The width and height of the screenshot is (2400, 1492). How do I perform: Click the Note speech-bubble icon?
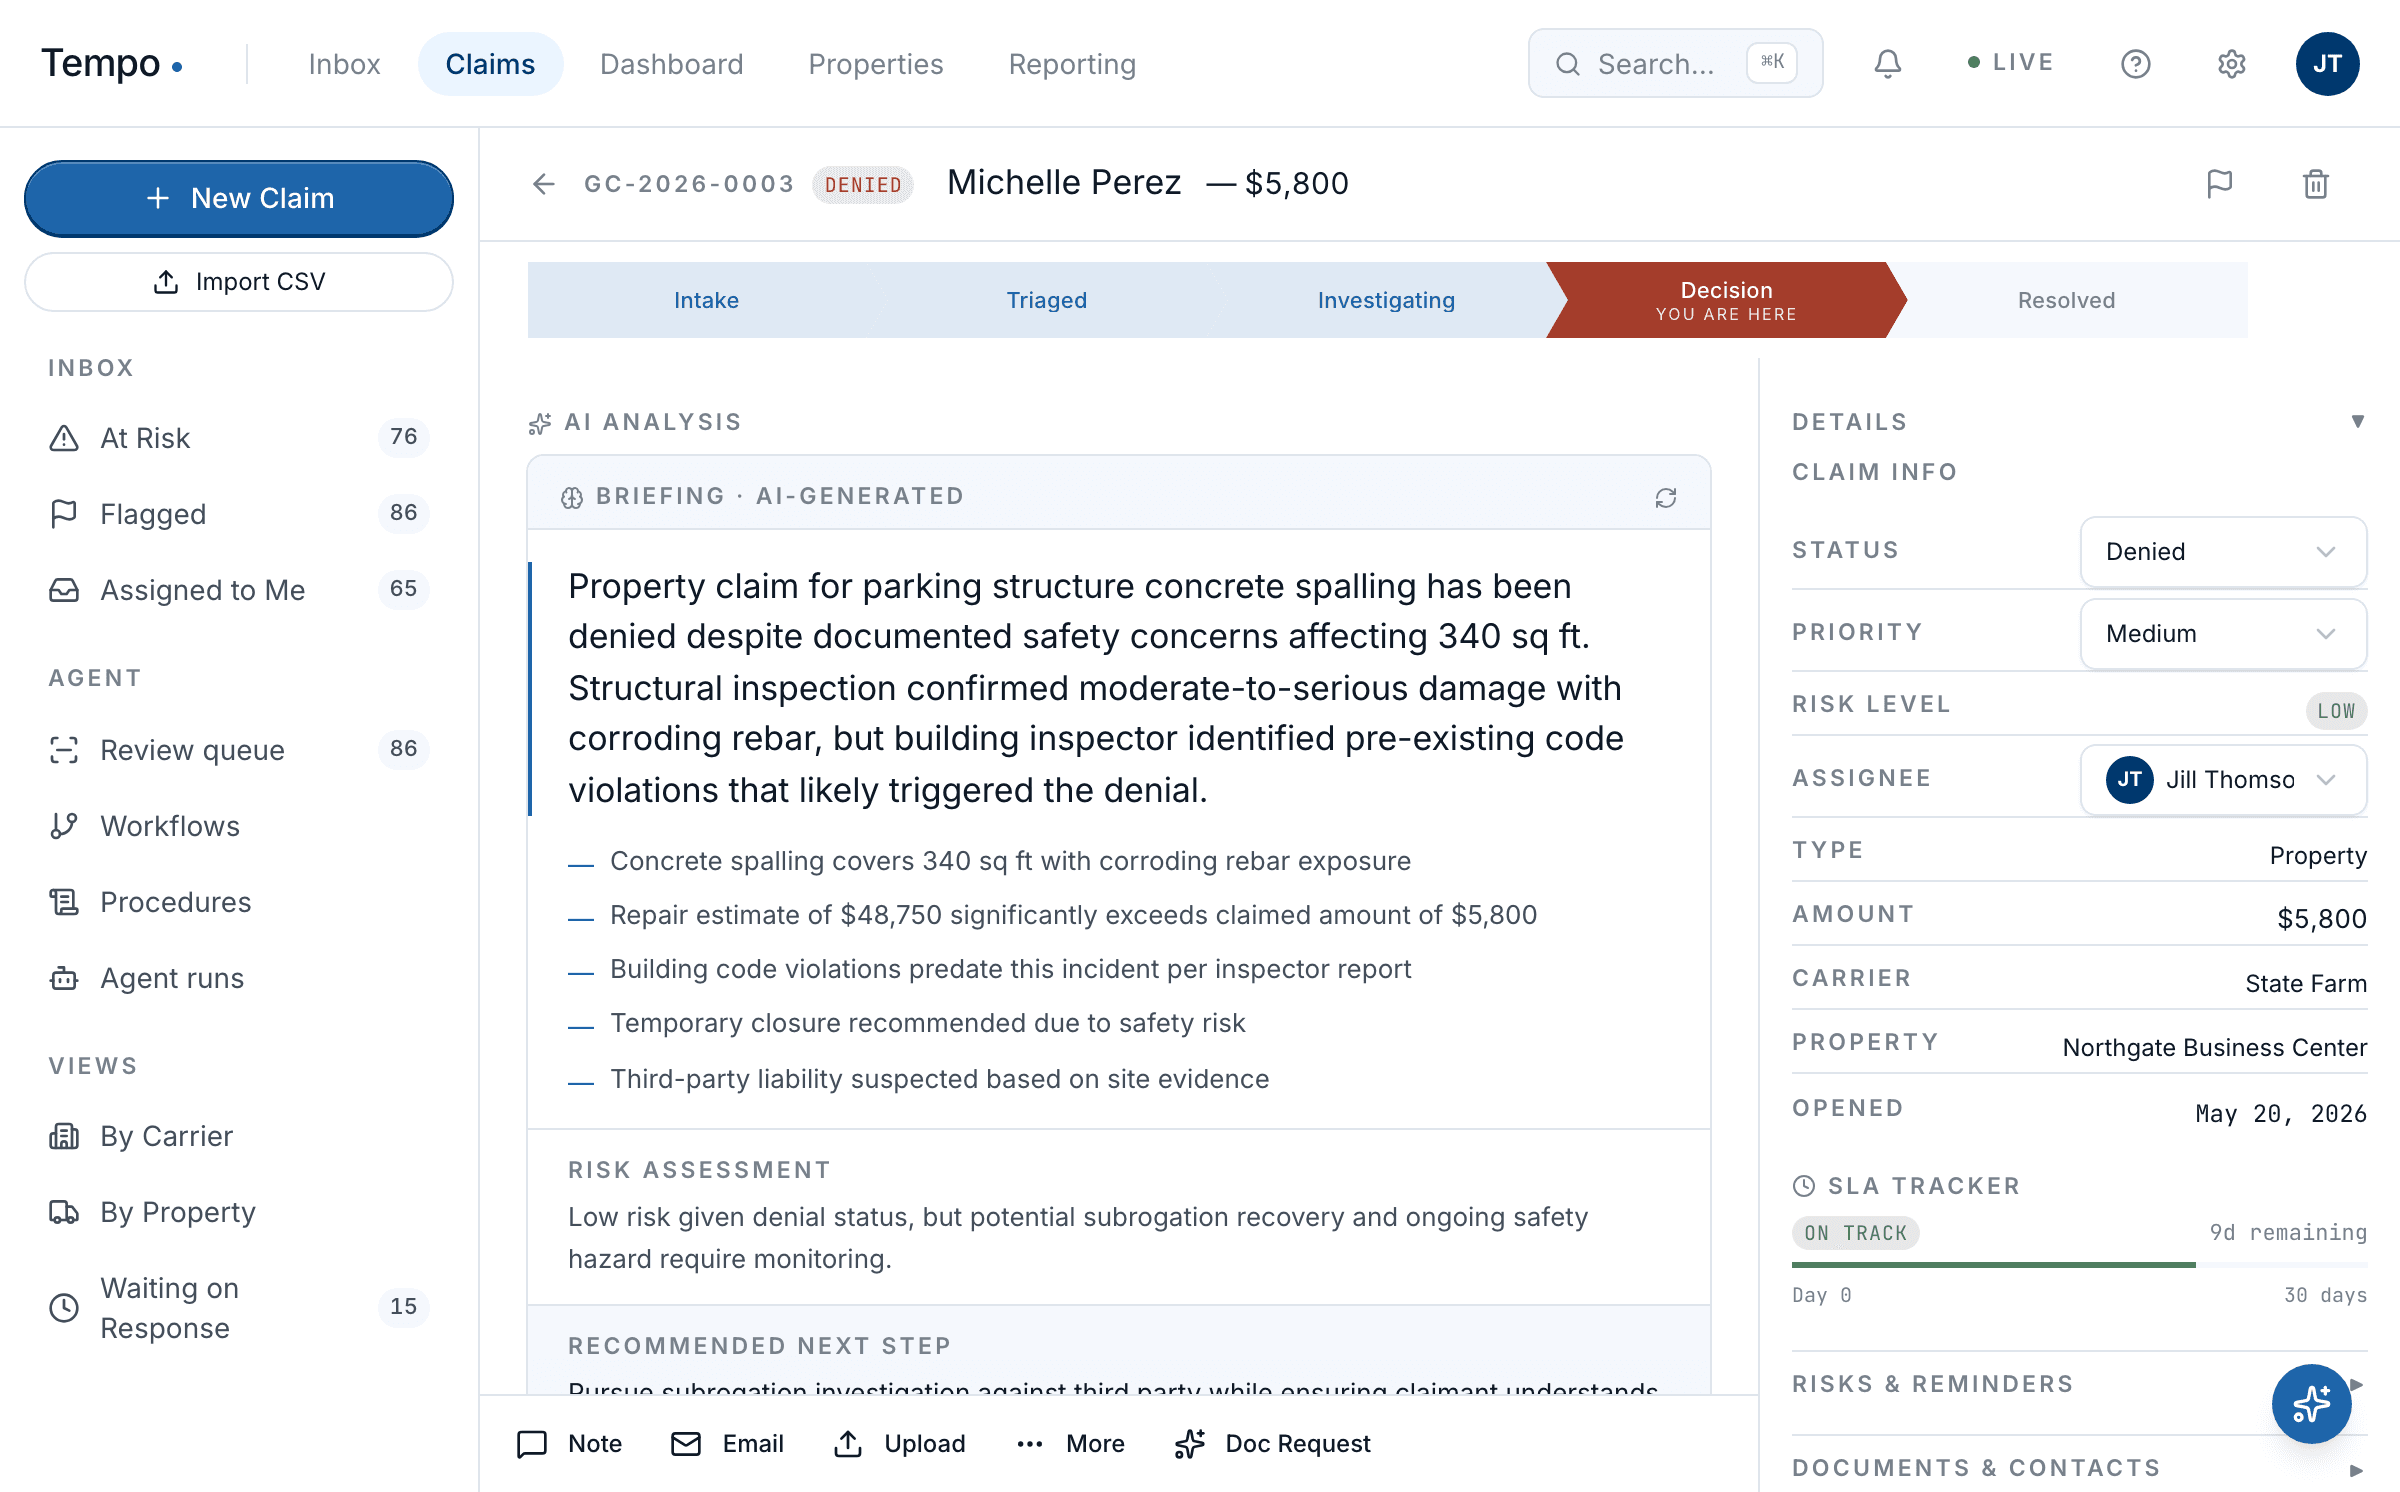point(532,1444)
